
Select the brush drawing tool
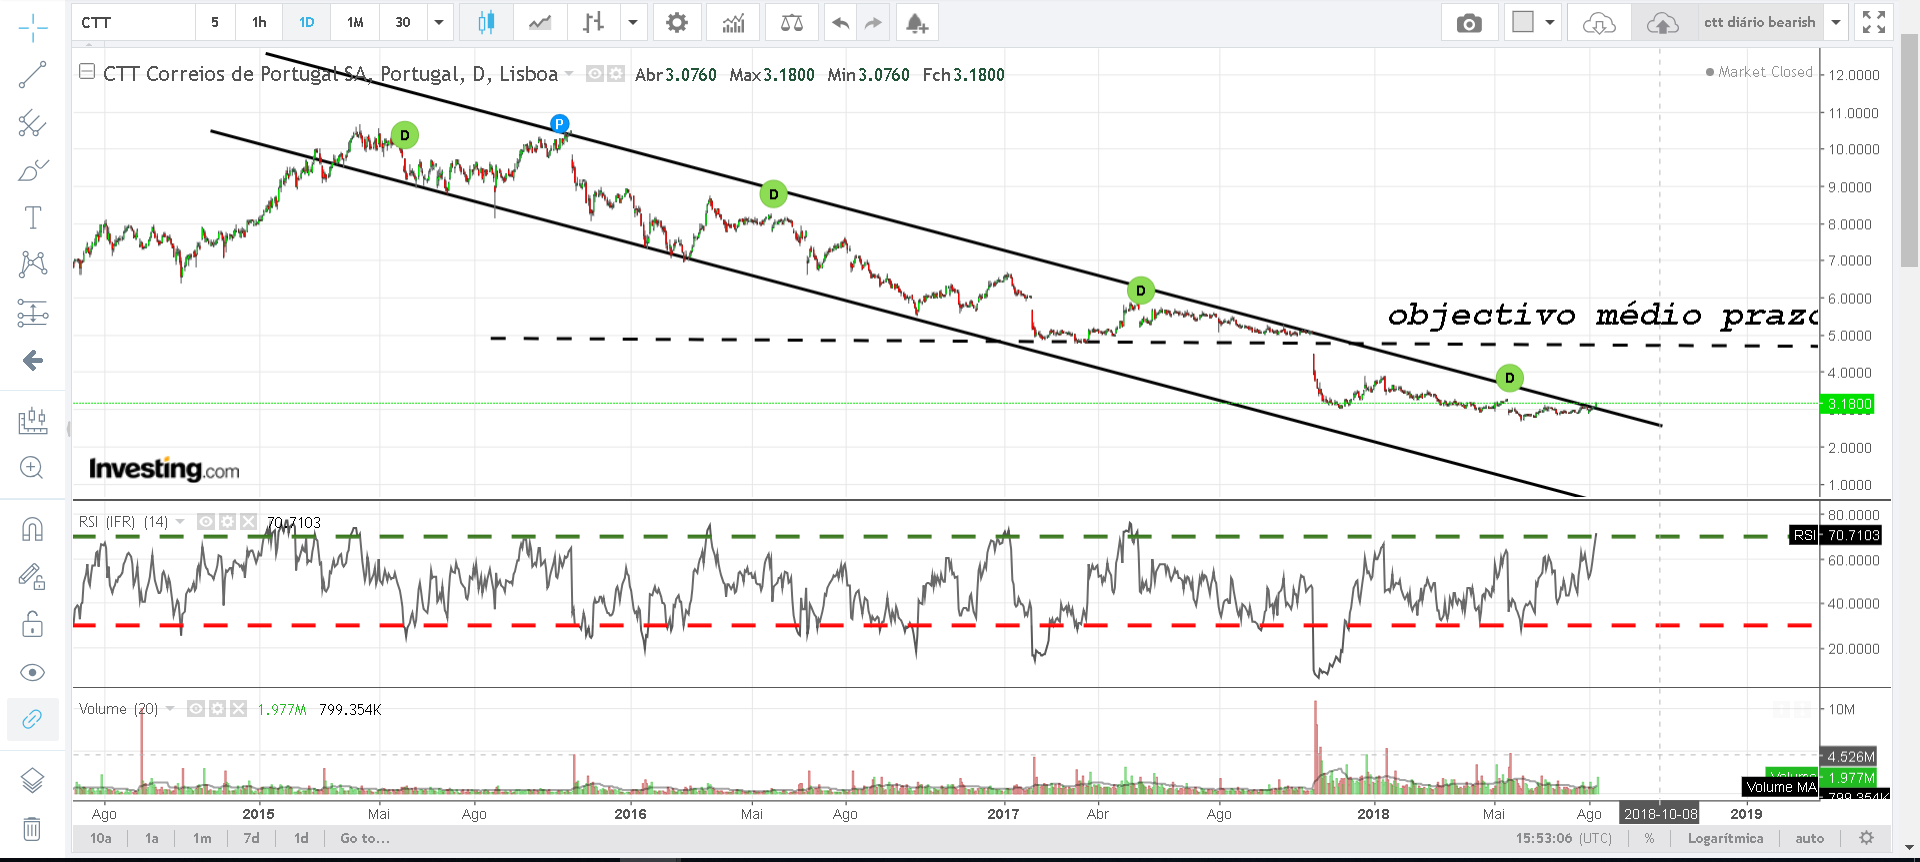point(33,170)
